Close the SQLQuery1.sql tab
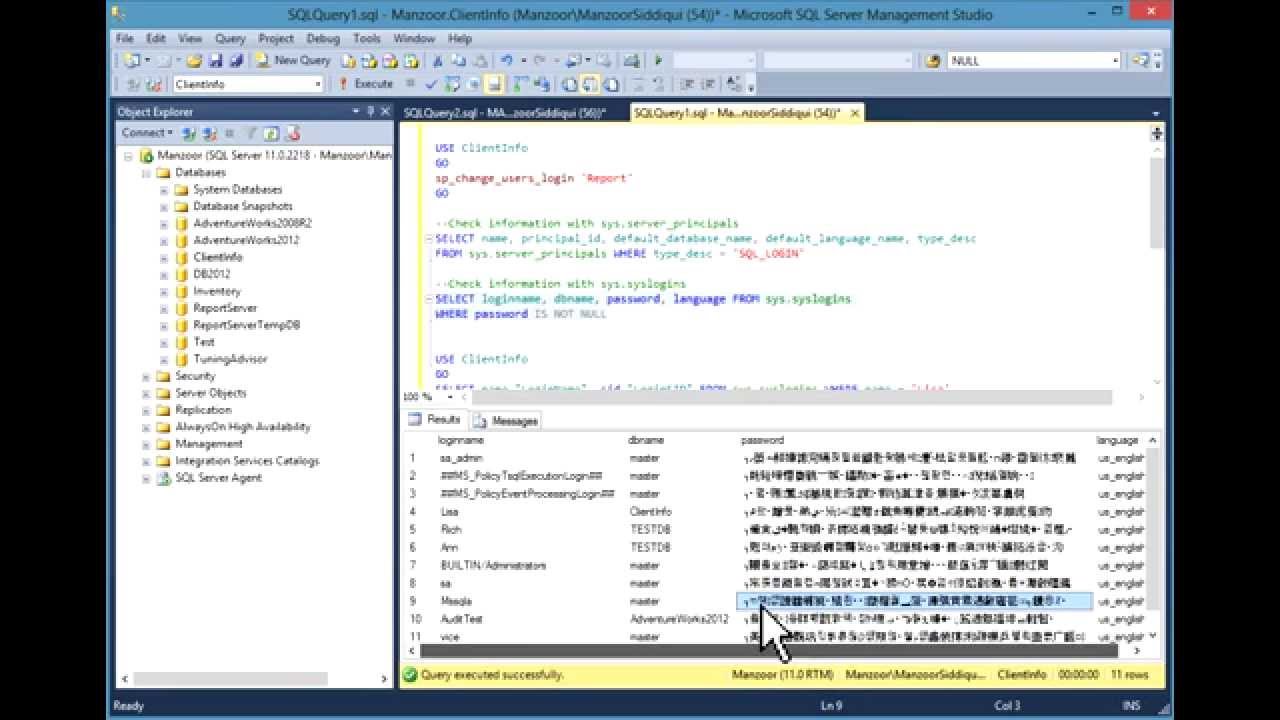The height and width of the screenshot is (720, 1280). [x=855, y=113]
